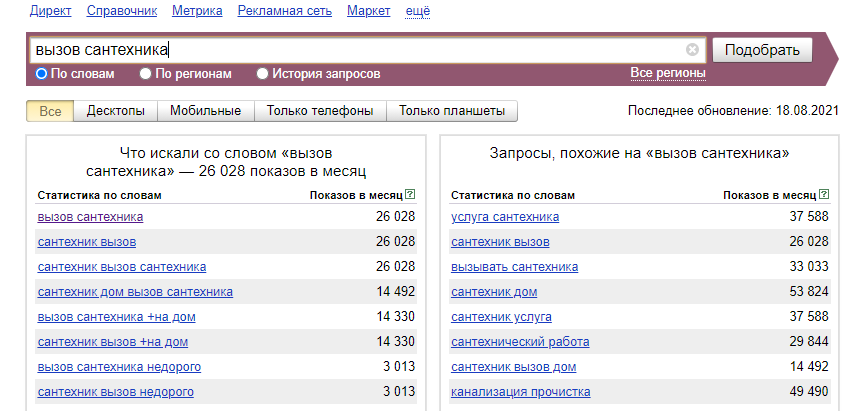Viewport: 849px width, 411px height.
Task: Click the 53 824 impressions value
Action: click(809, 292)
